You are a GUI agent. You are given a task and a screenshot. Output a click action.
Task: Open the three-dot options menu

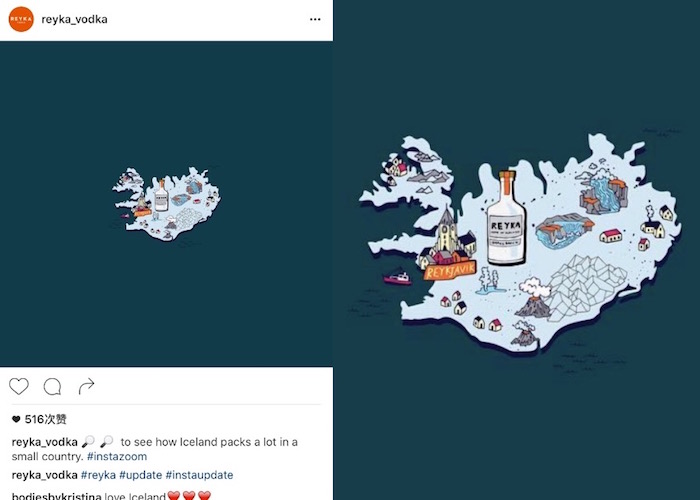coord(315,19)
